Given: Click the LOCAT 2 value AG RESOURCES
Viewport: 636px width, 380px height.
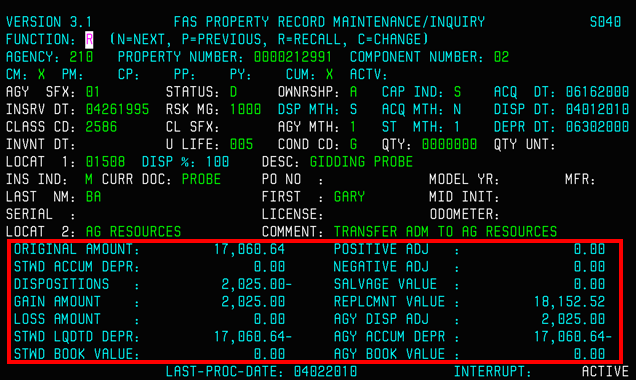Looking at the screenshot, I should pos(133,232).
